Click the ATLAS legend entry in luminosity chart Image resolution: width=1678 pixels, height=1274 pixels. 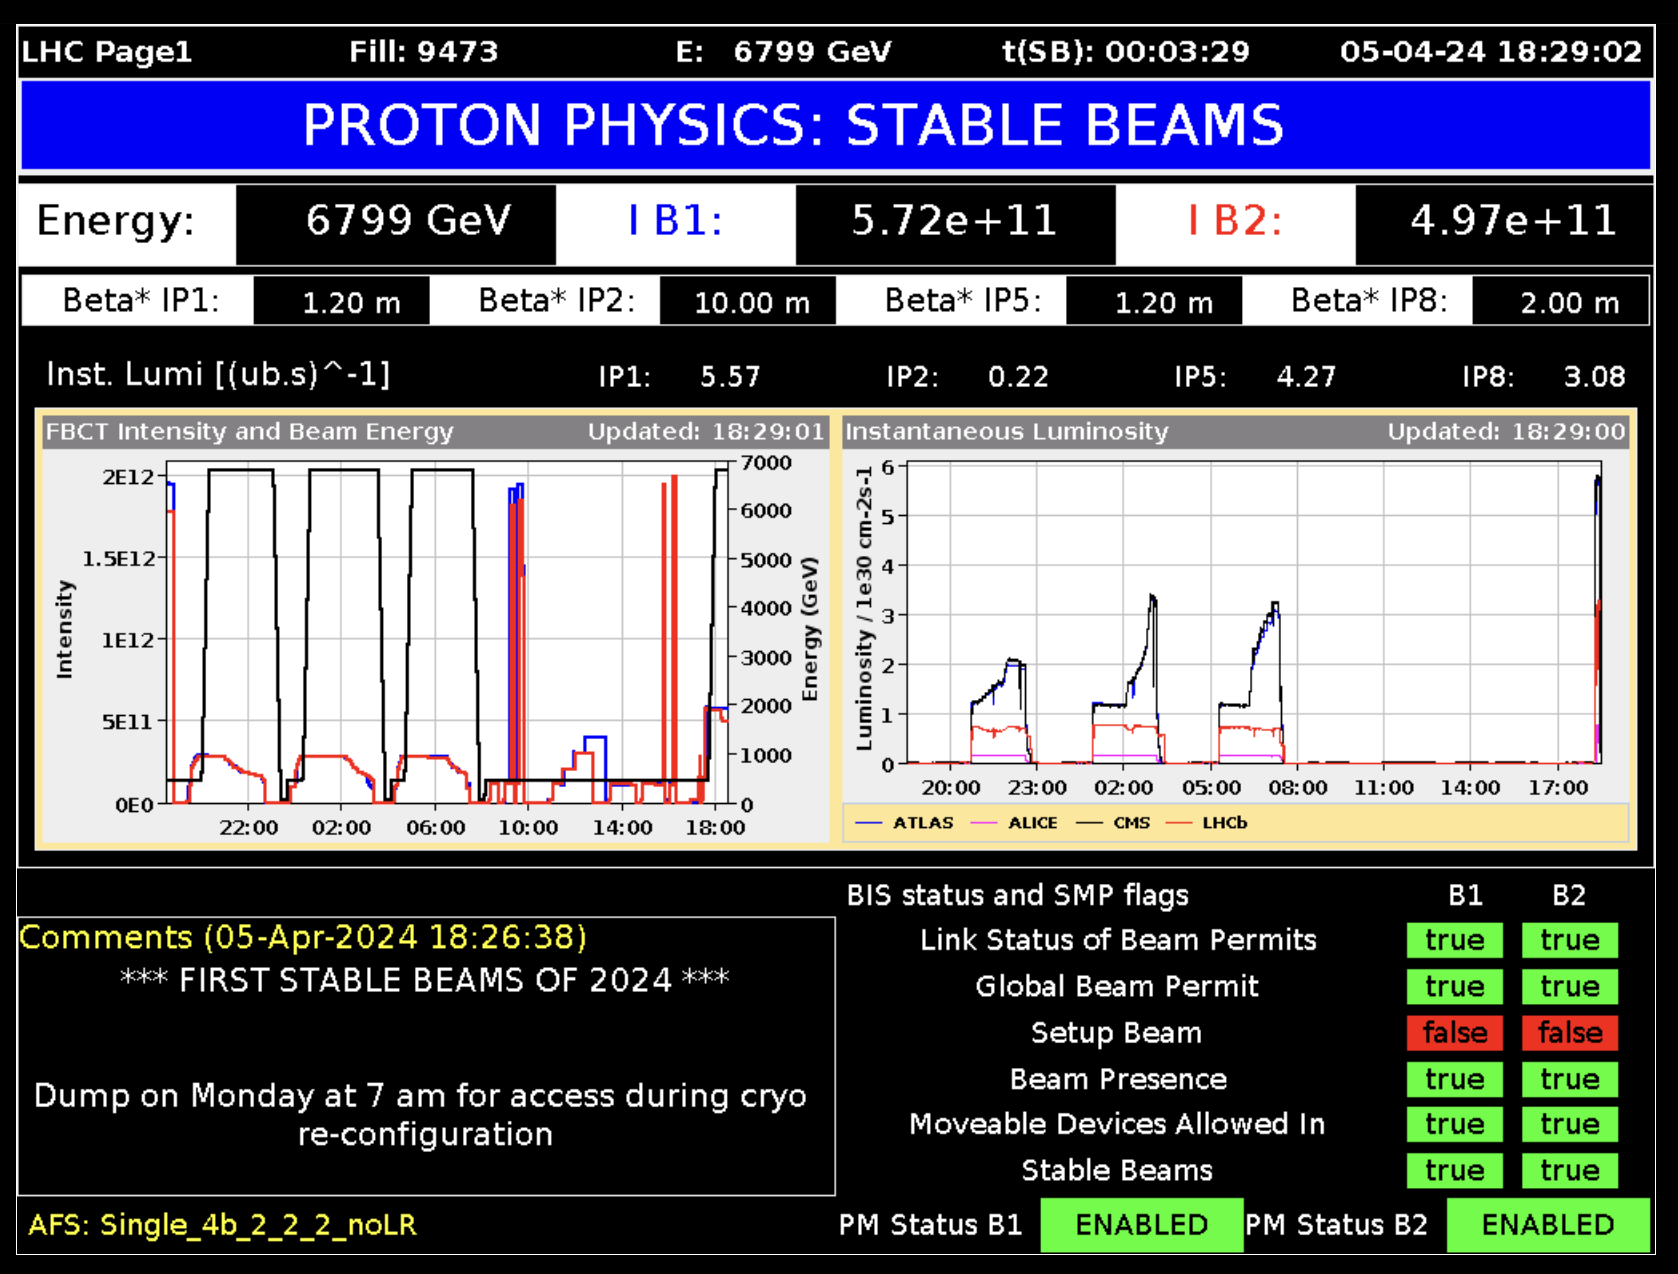pos(905,823)
